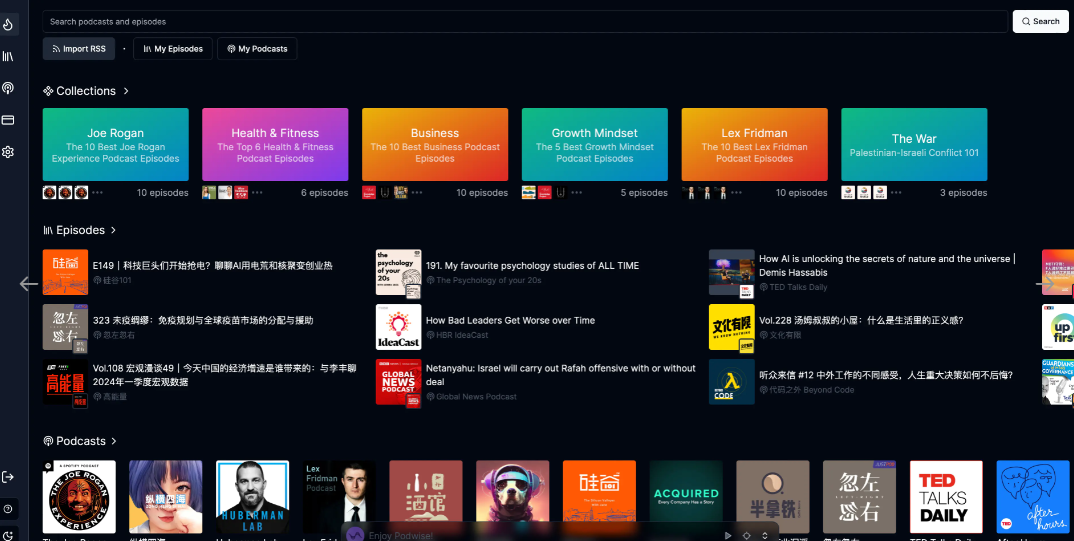Viewport: 1074px width, 541px height.
Task: Click the log out icon in sidebar
Action: click(x=8, y=477)
